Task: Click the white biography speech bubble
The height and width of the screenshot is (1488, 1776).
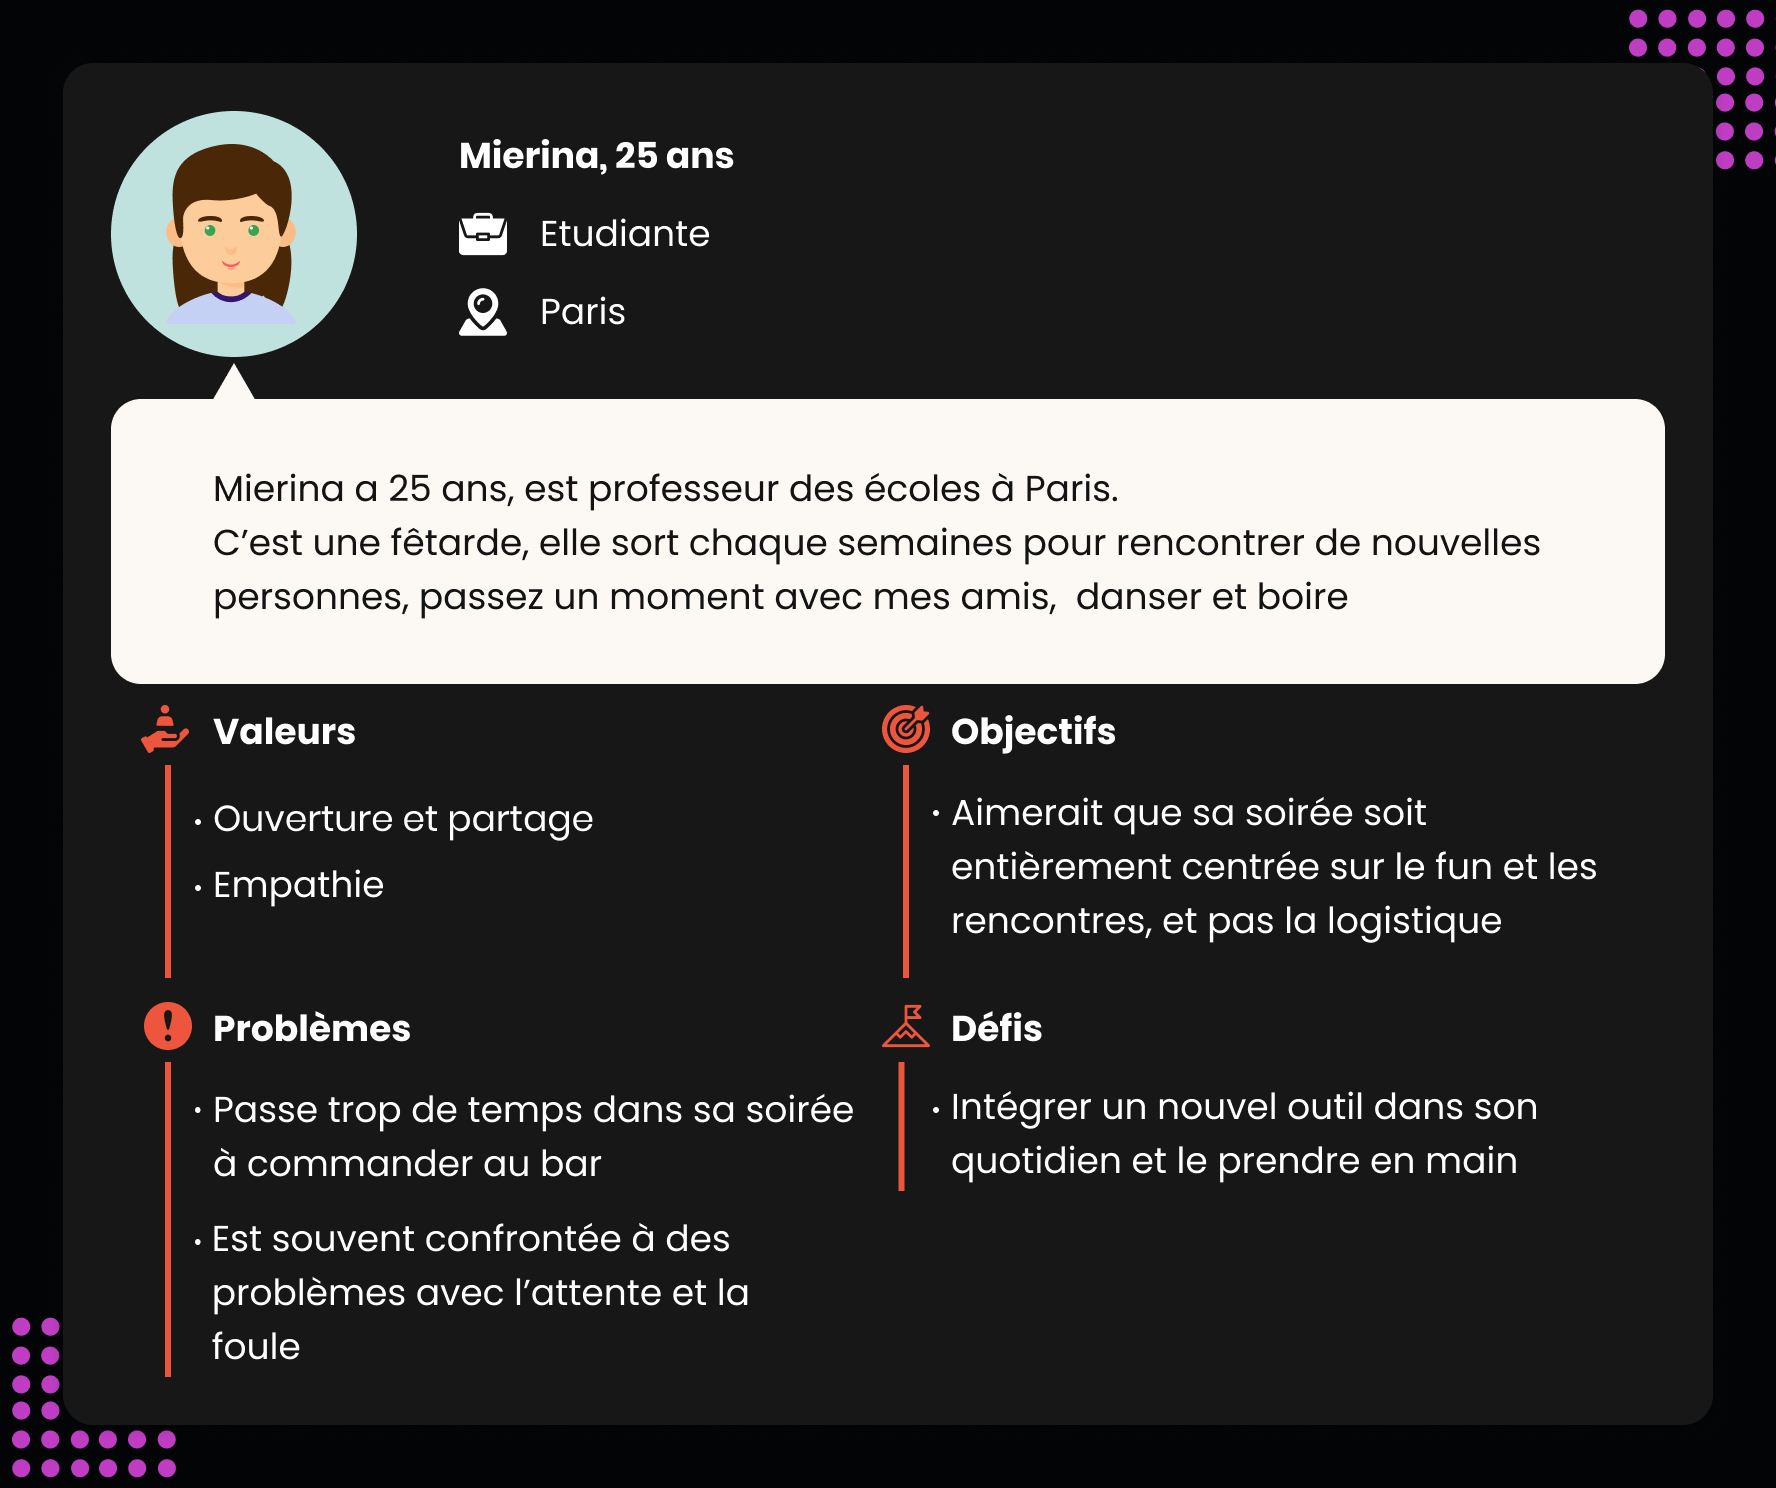Action: pyautogui.click(x=887, y=541)
